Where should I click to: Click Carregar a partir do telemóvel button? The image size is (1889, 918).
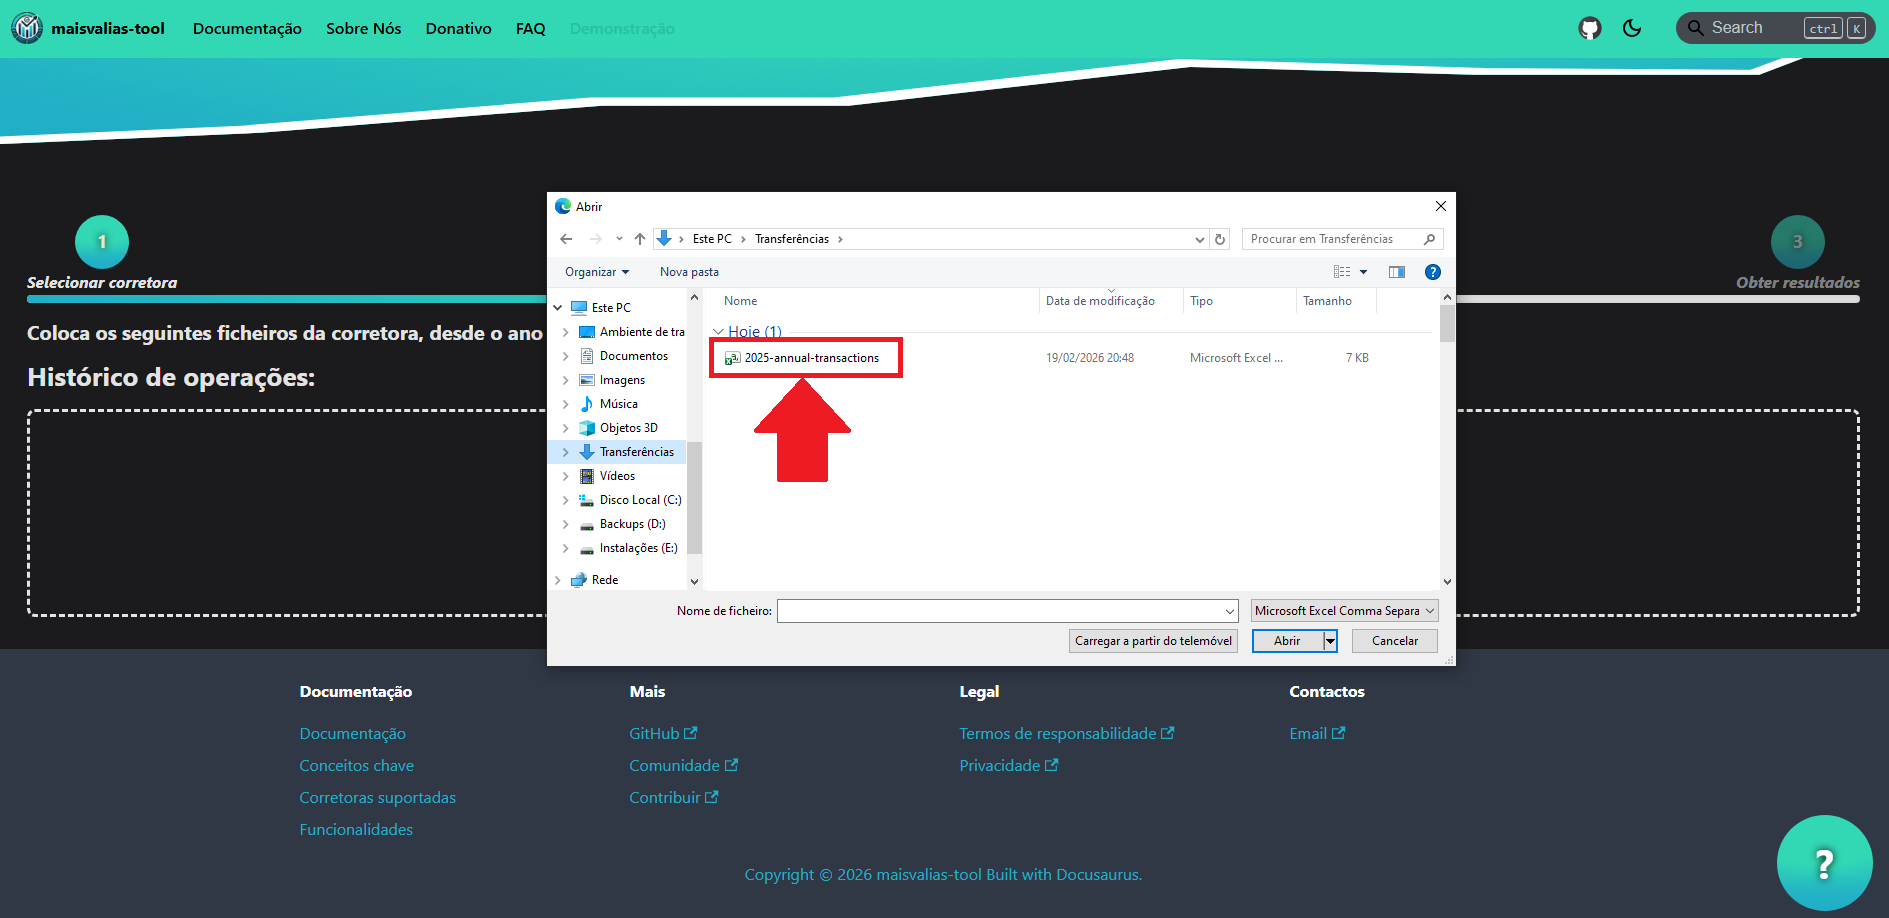coord(1152,641)
